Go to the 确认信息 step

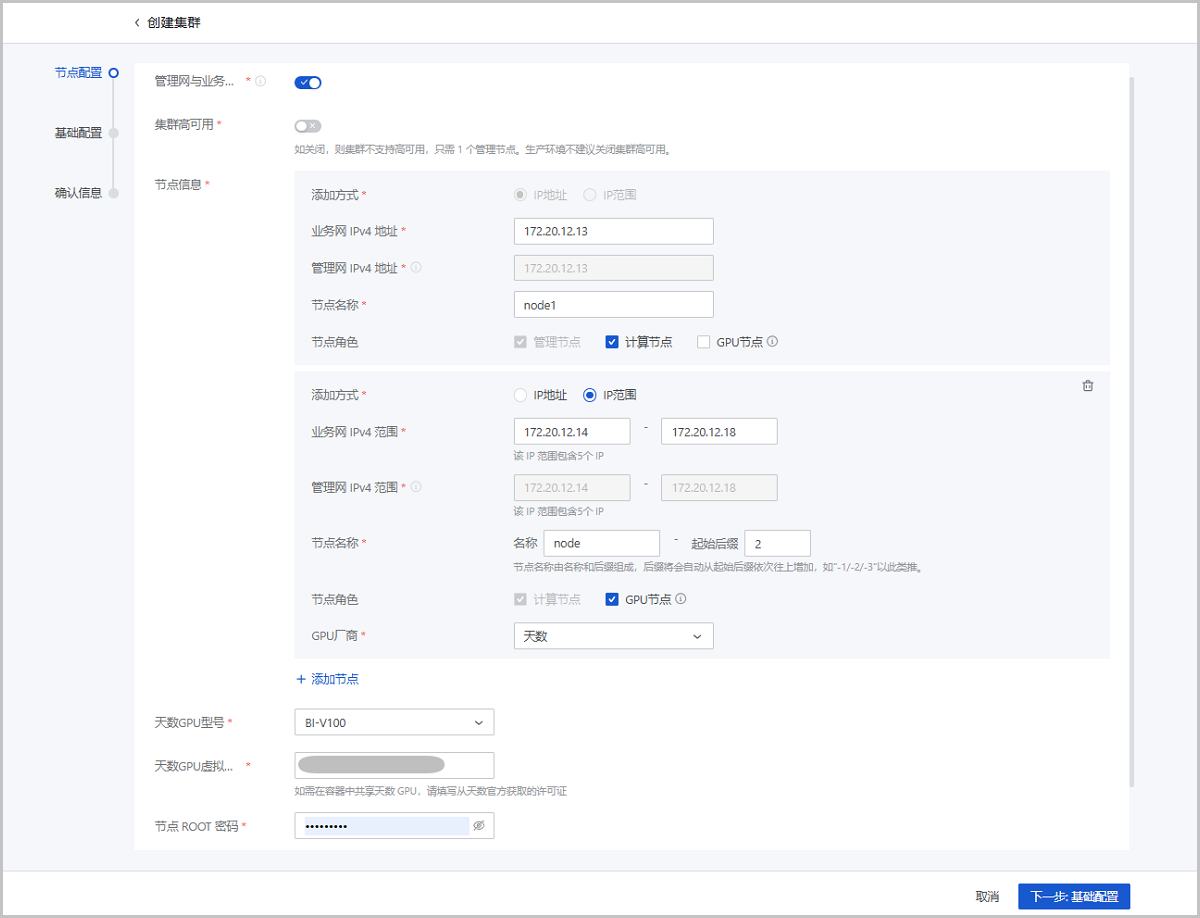(78, 193)
